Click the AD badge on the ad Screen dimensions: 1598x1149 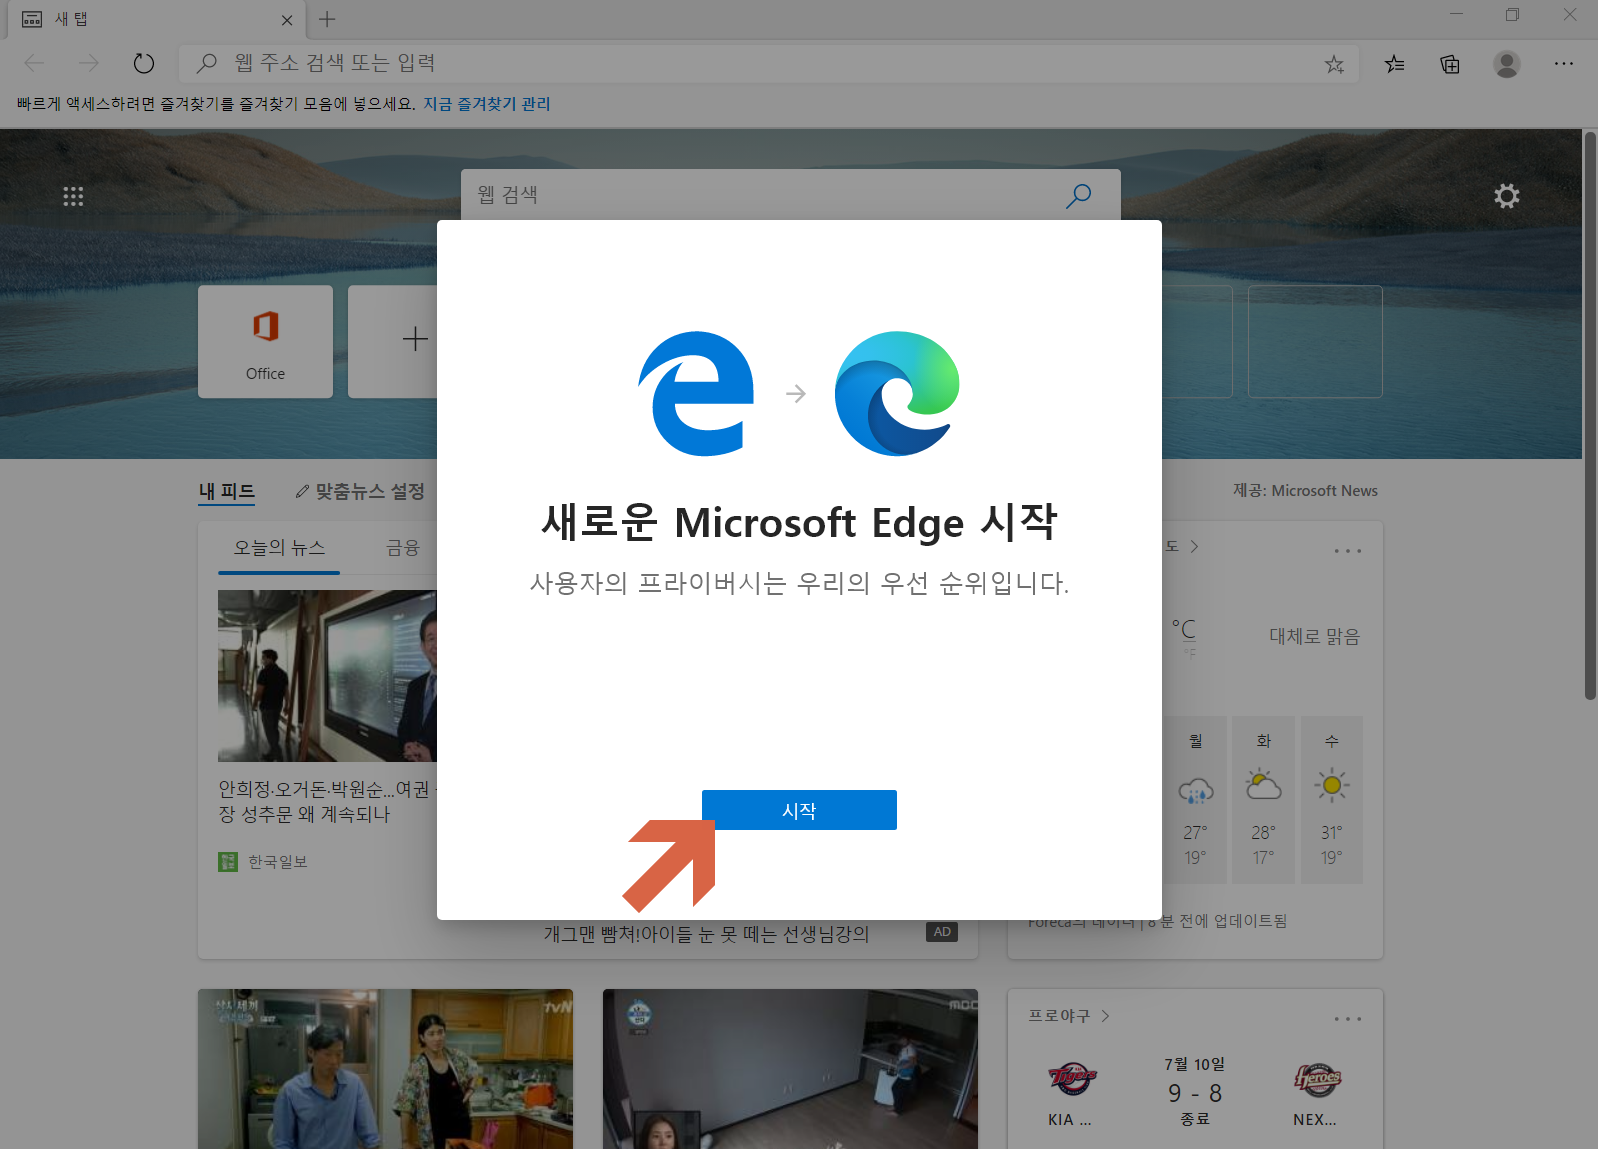click(x=942, y=932)
